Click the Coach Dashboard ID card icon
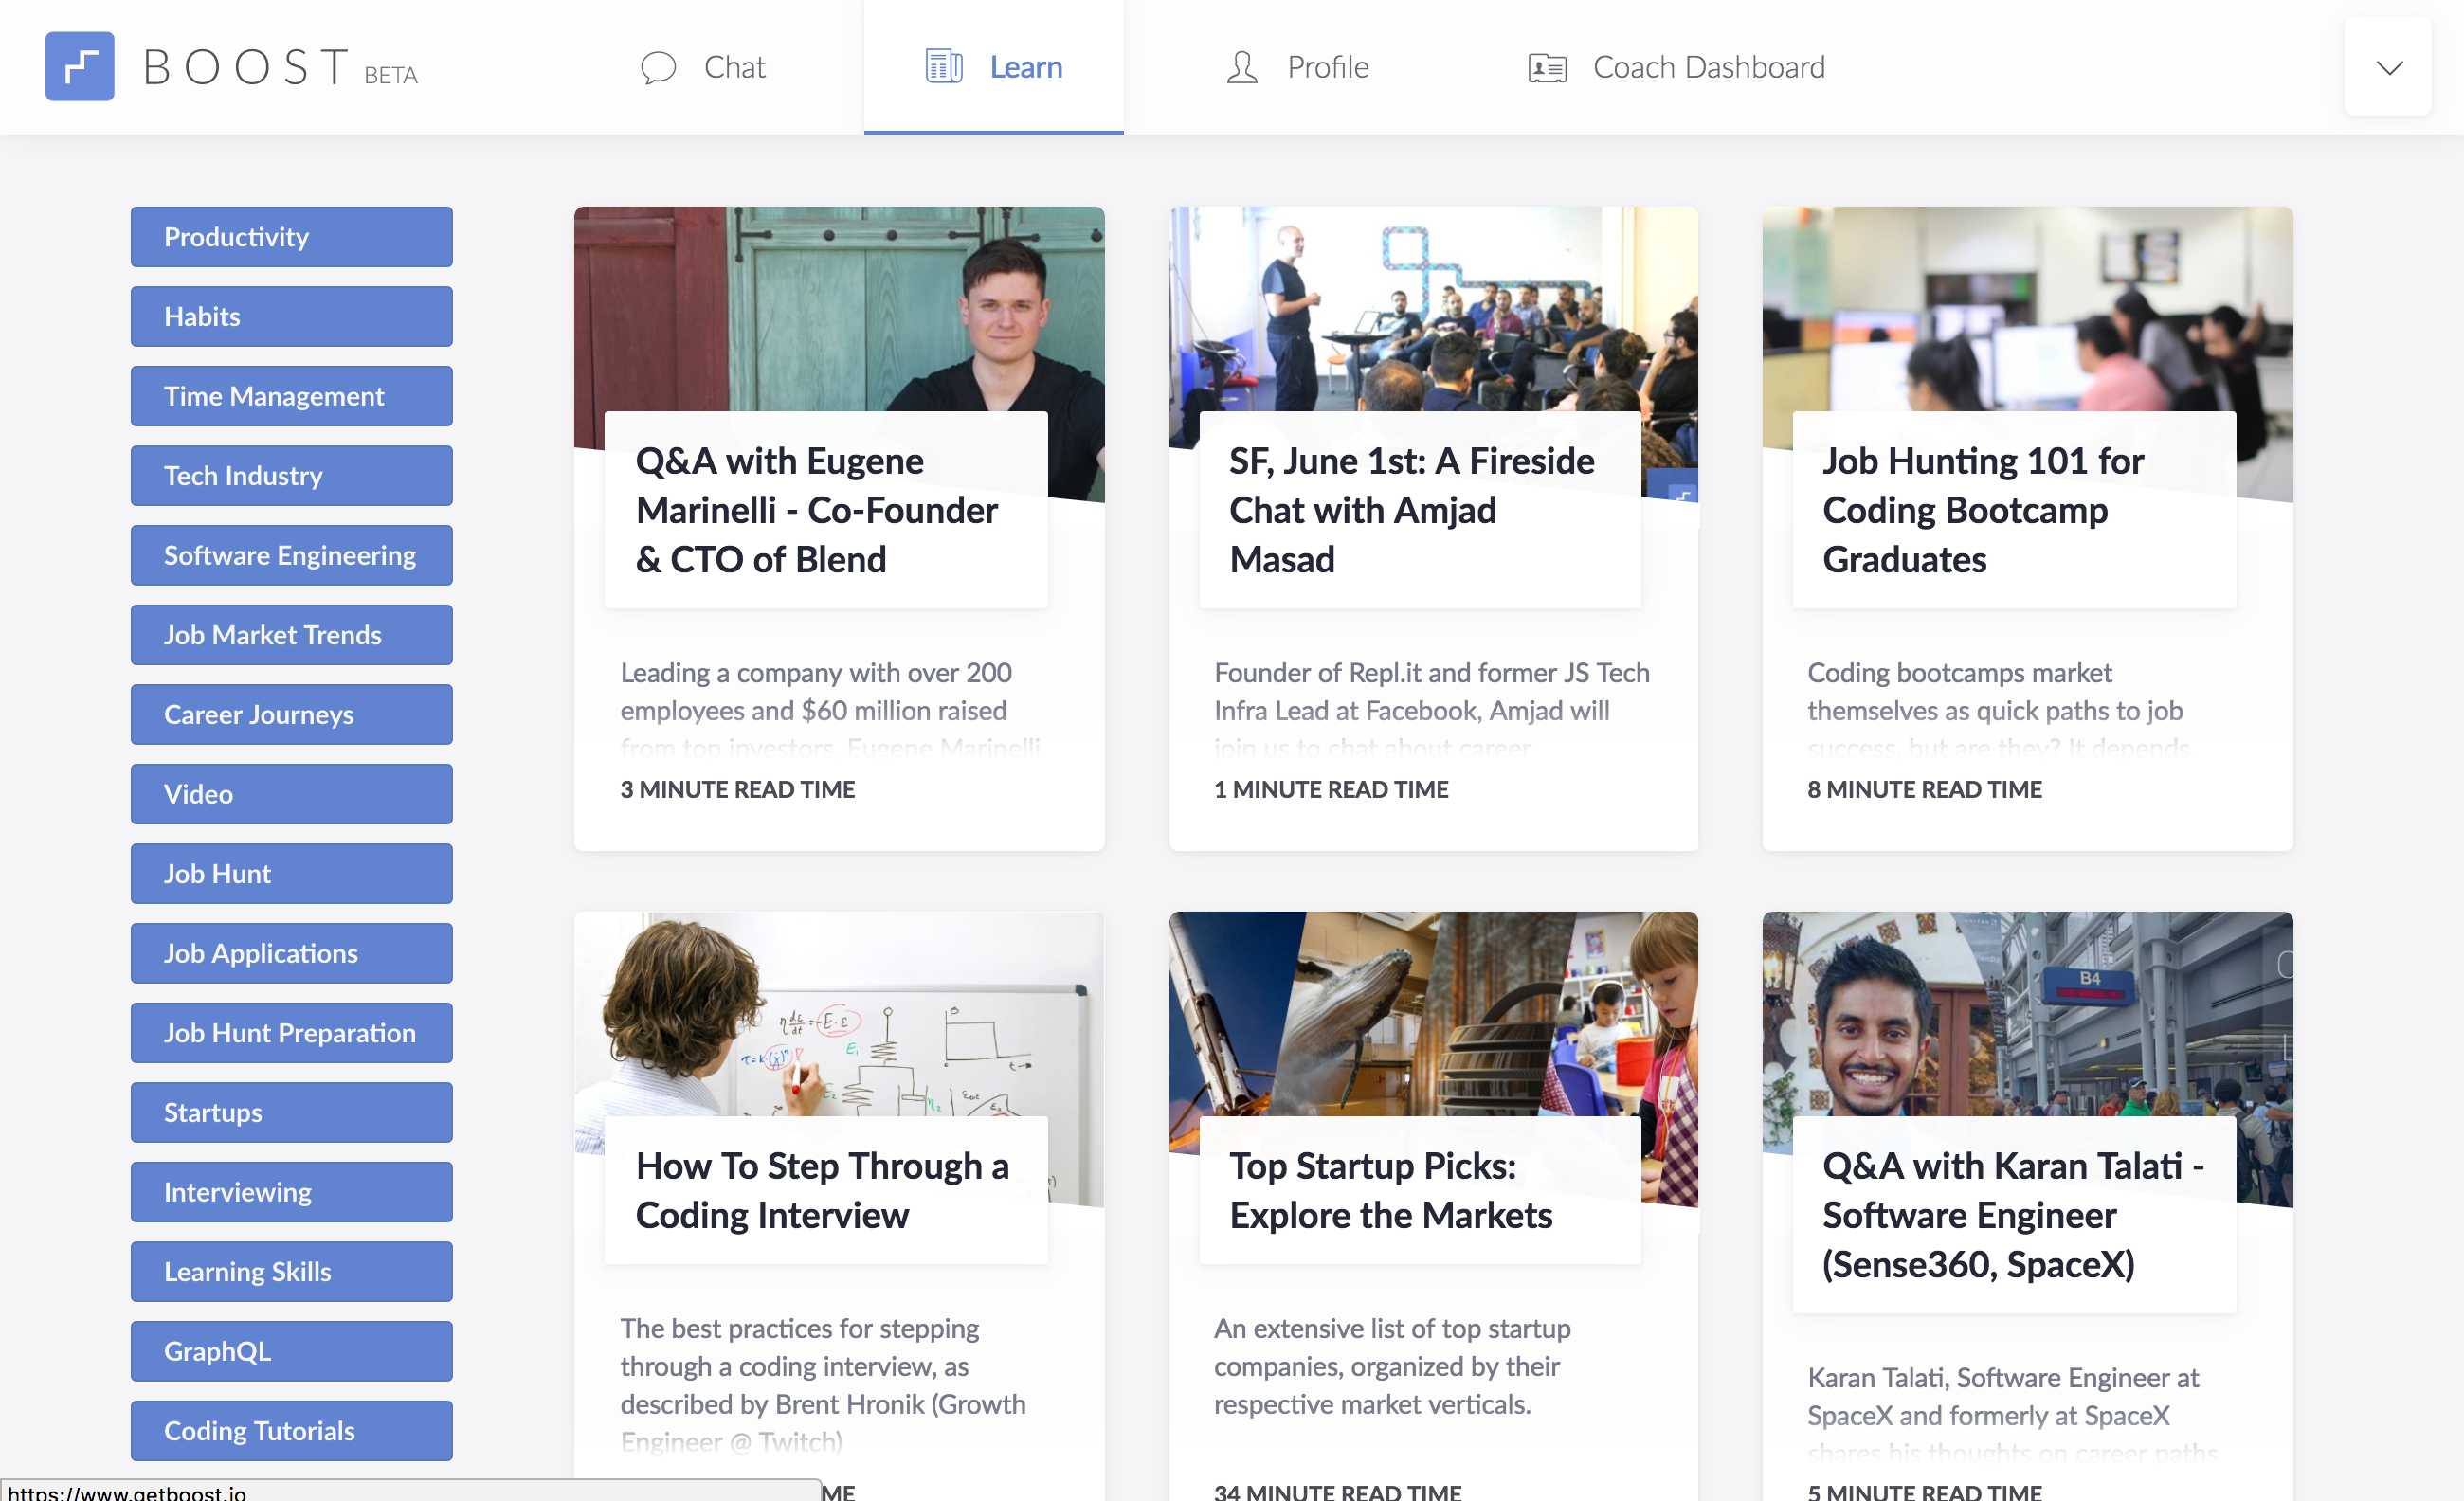Screen dimensions: 2464x1501 pyautogui.click(x=1547, y=68)
